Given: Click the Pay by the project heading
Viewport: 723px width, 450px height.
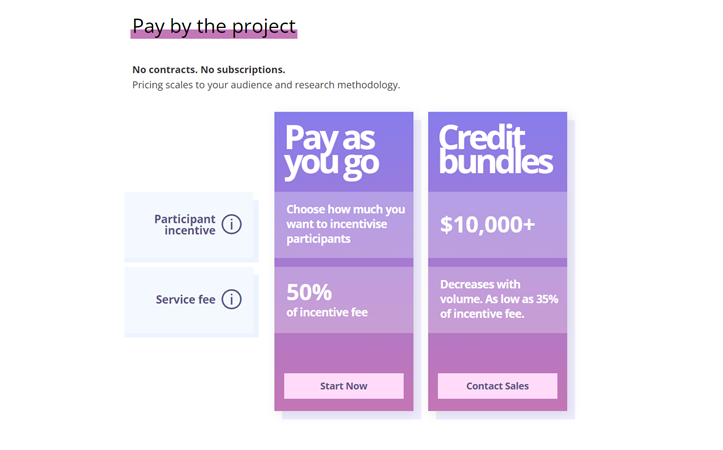Looking at the screenshot, I should [214, 26].
